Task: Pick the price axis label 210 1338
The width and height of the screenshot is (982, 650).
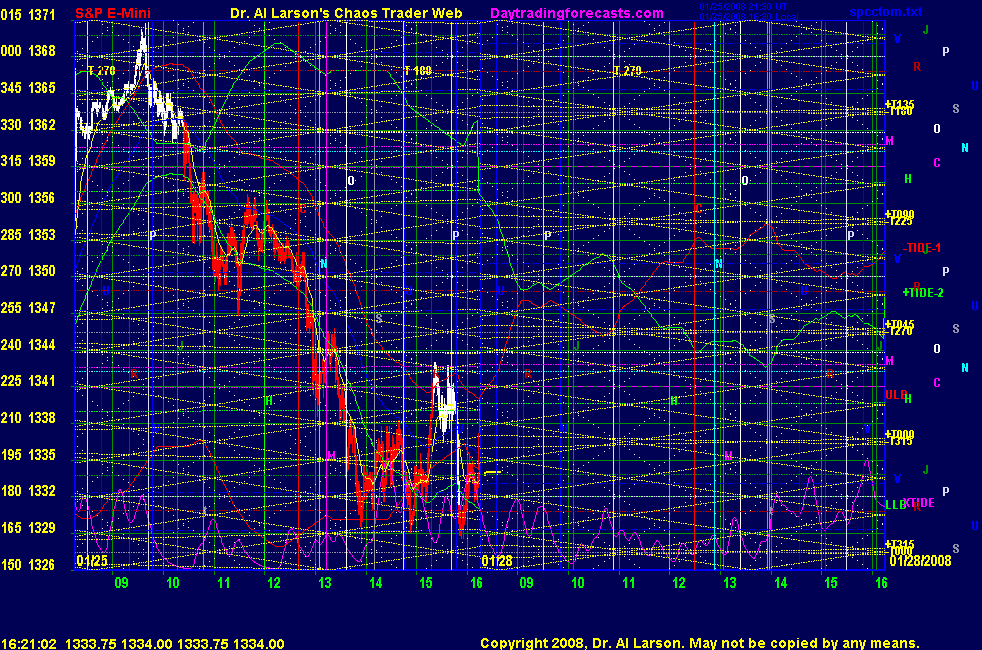Action: pos(28,418)
